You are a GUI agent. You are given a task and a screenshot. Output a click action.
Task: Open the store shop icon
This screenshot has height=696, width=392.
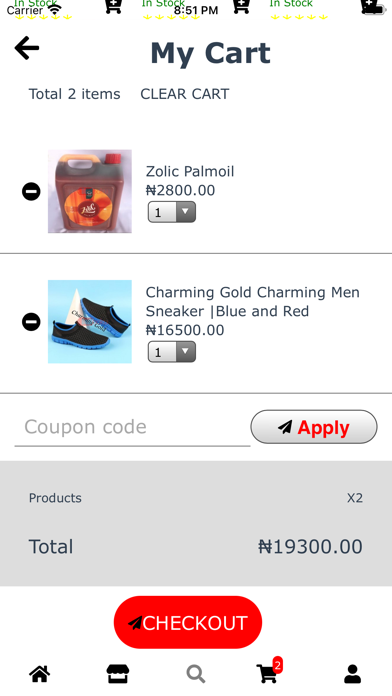(x=118, y=674)
